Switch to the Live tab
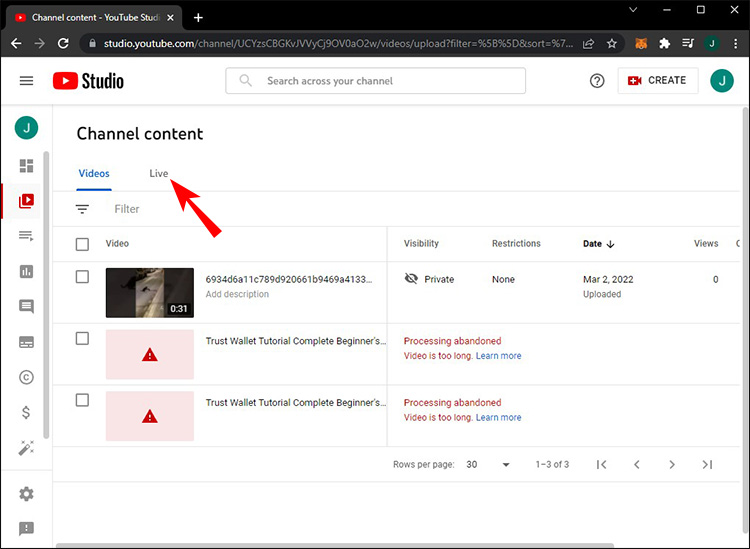Image resolution: width=750 pixels, height=549 pixels. coord(159,174)
